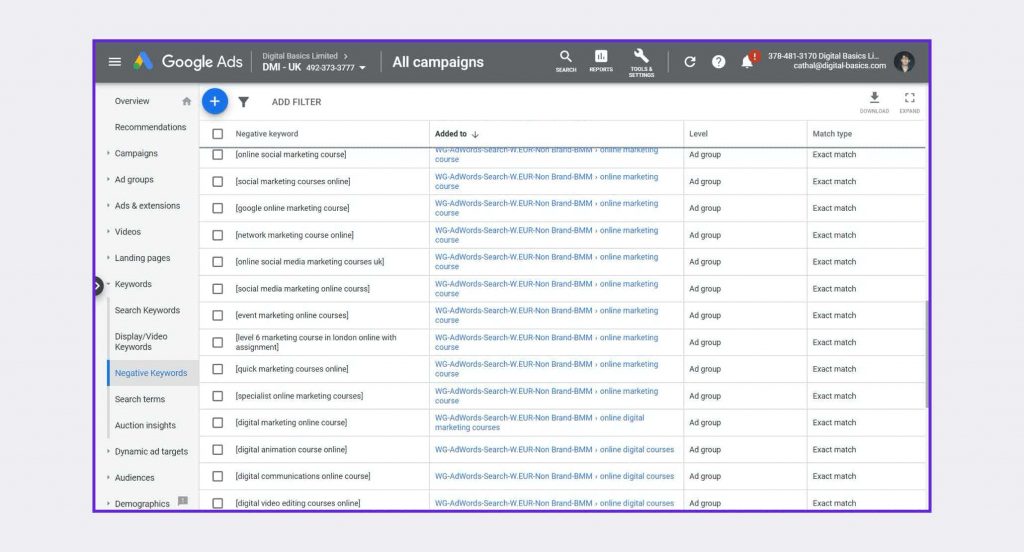Viewport: 1024px width, 552px height.
Task: Check the [digital communications online course] row
Action: click(x=217, y=476)
